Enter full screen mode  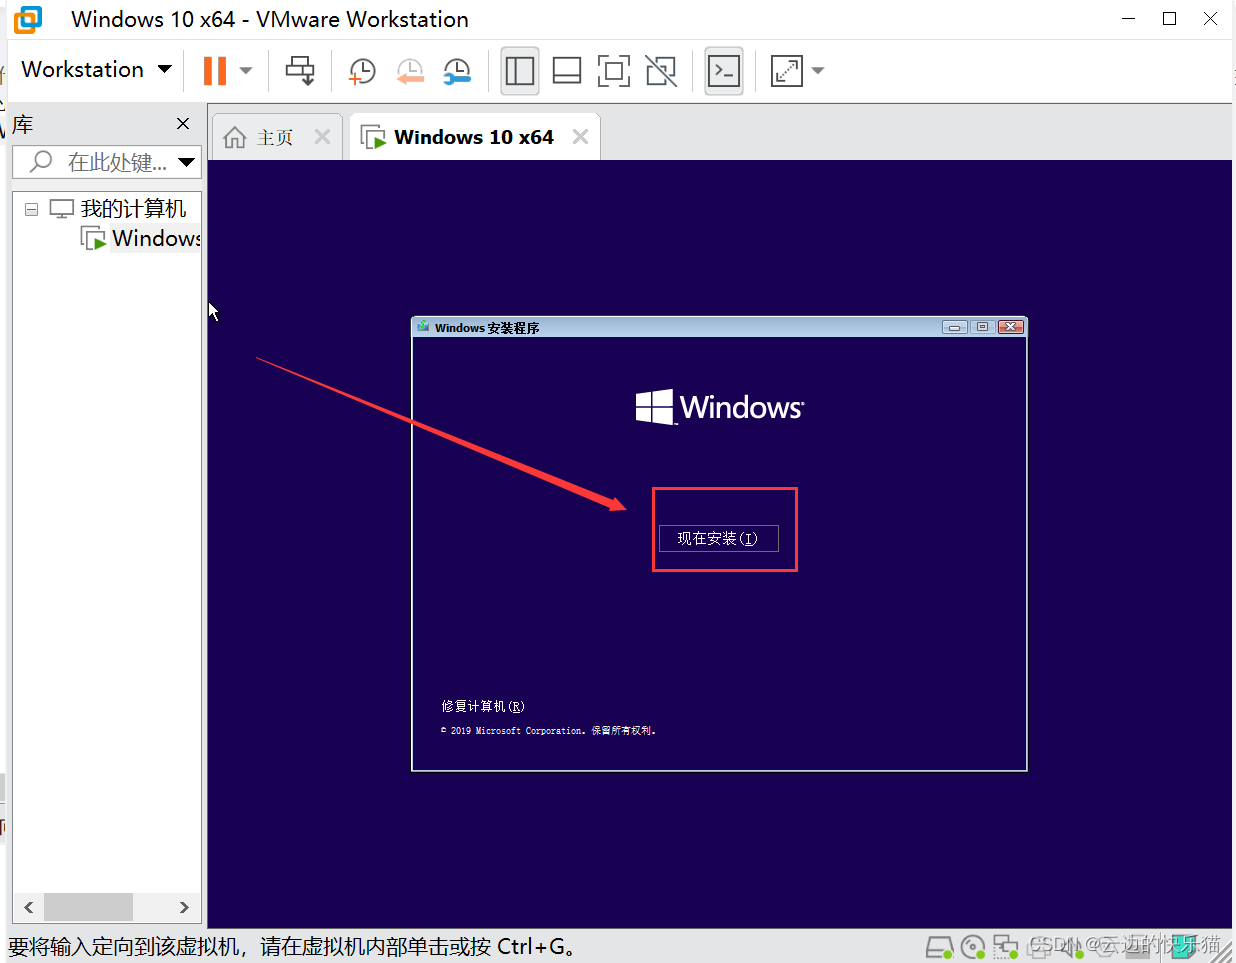coord(614,71)
